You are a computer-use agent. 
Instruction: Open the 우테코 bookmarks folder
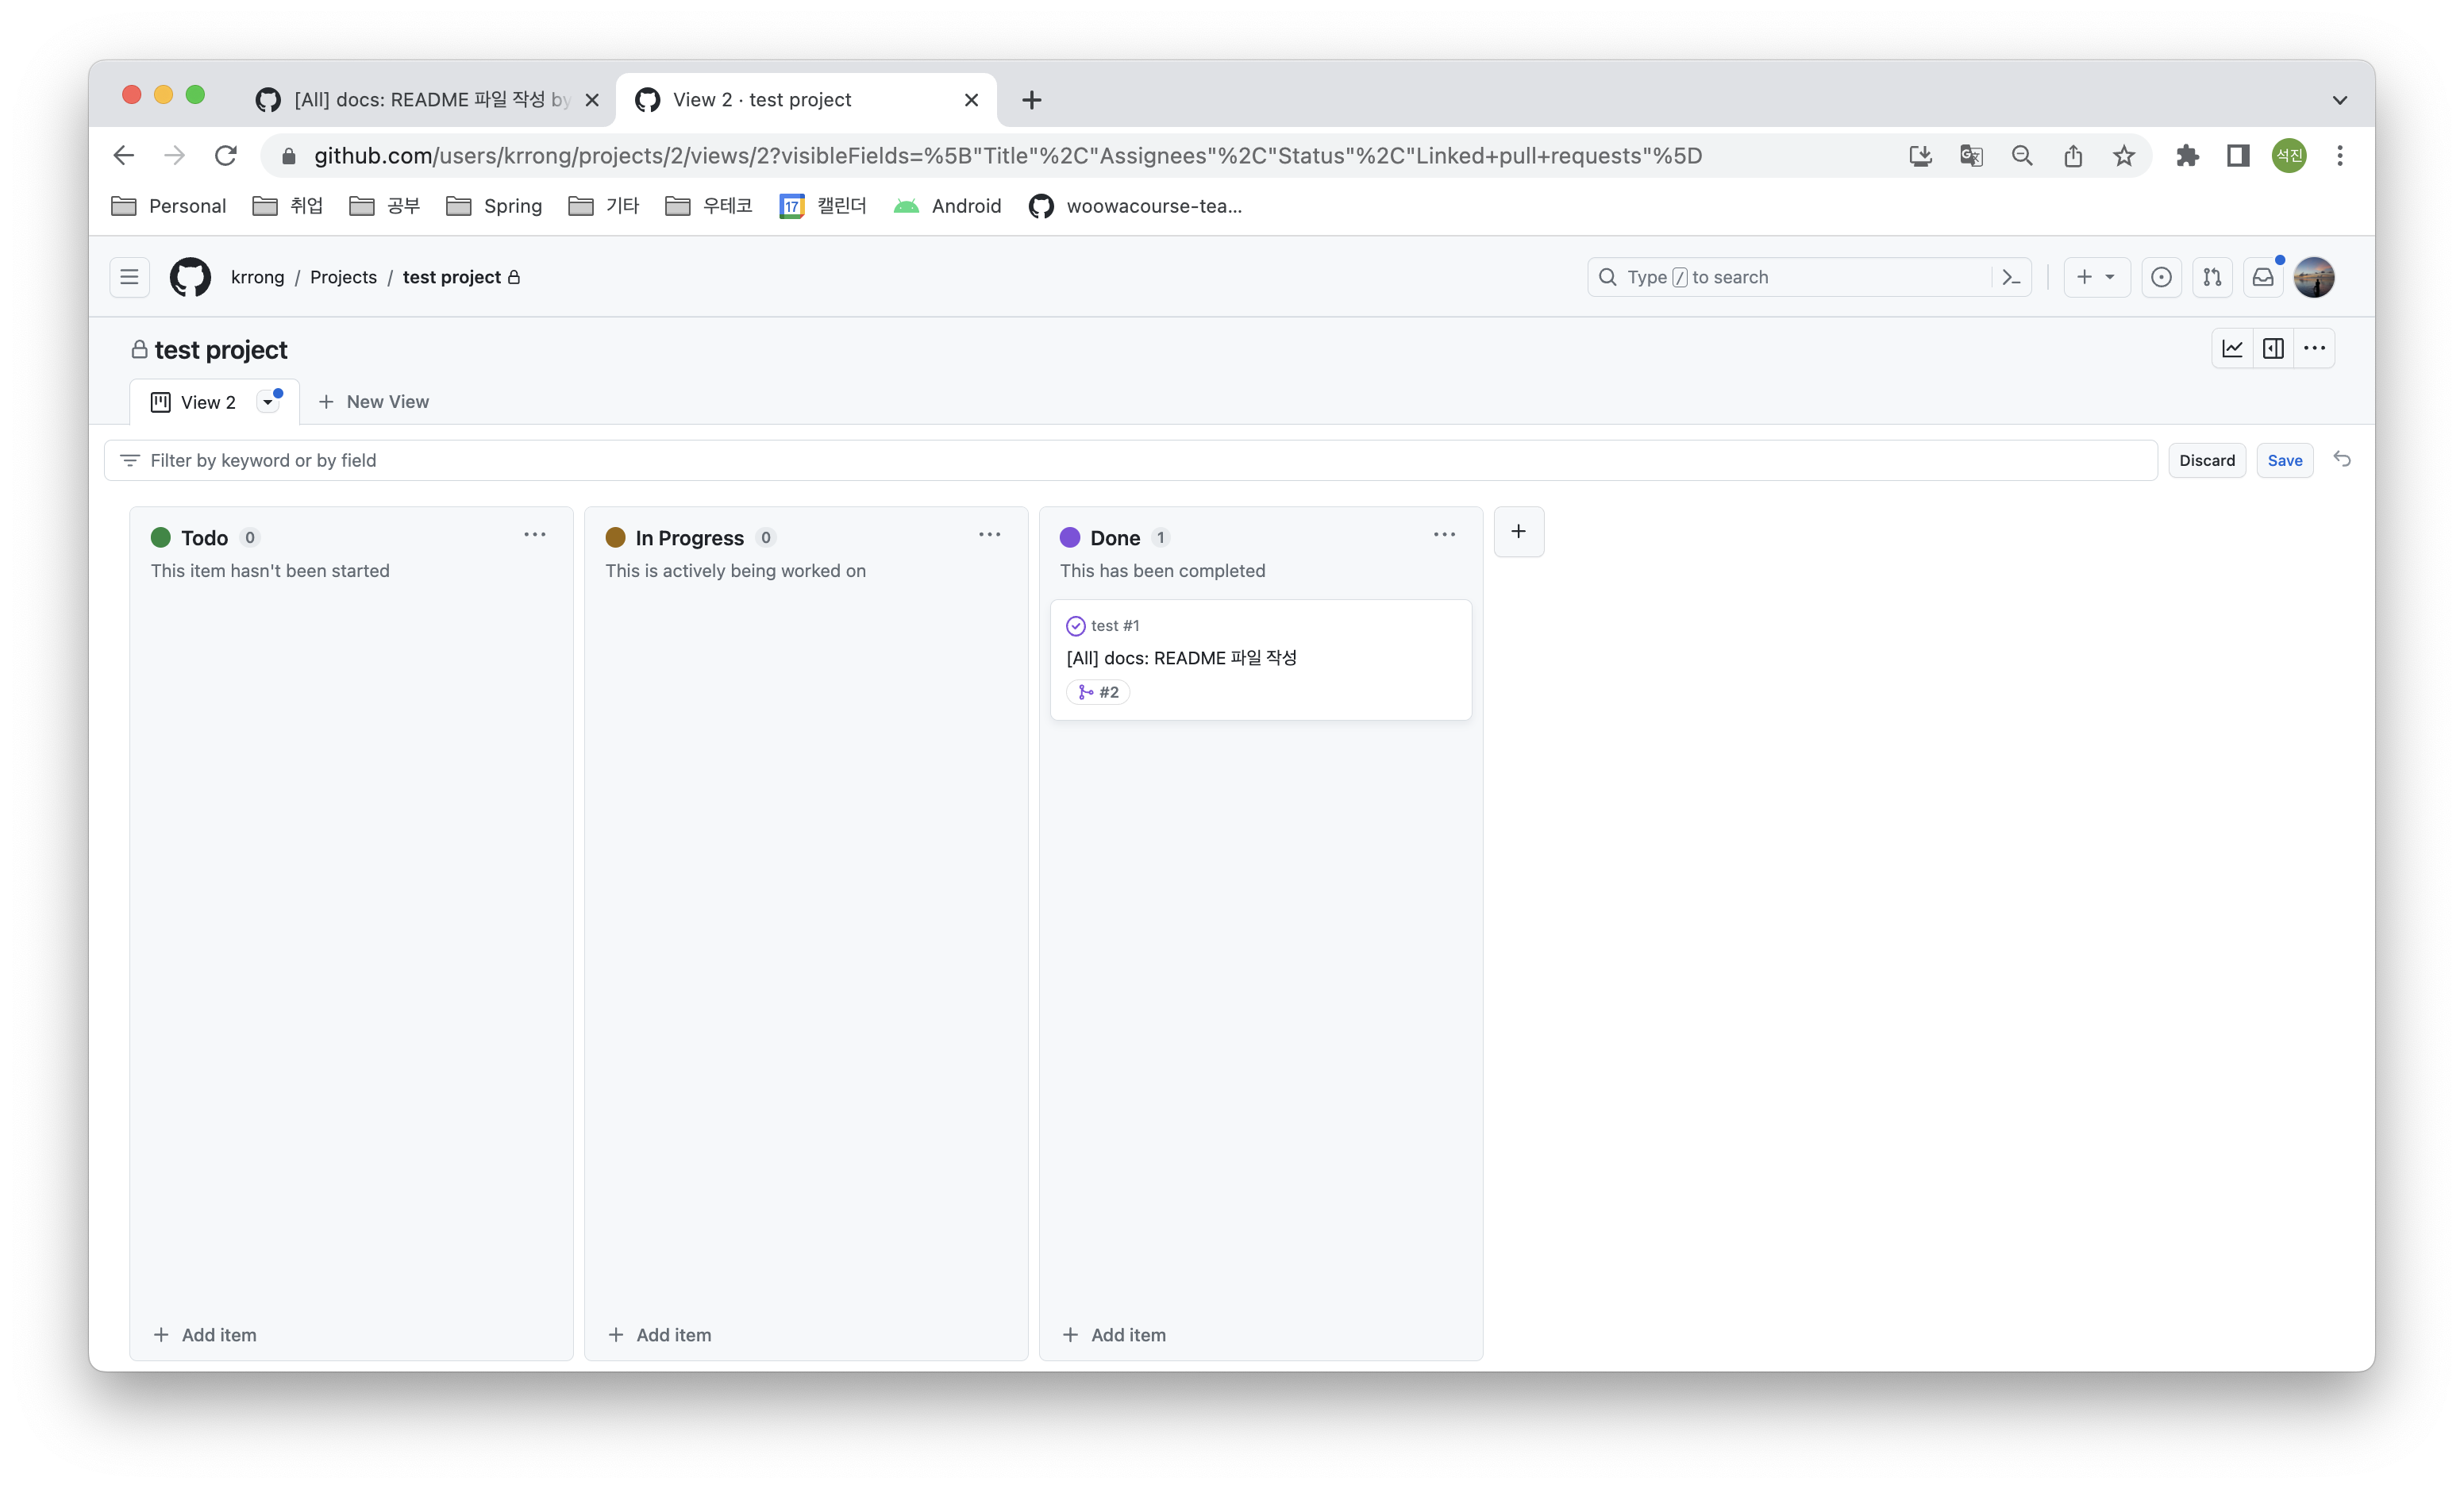708,206
